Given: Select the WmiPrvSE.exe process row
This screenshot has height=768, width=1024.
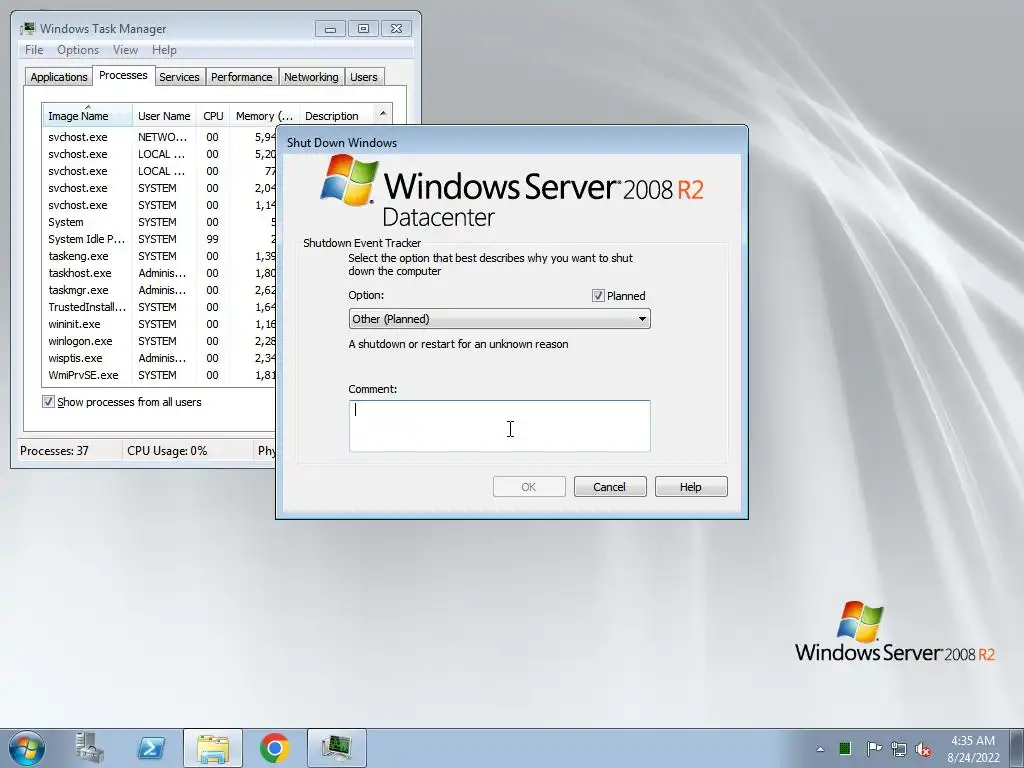Looking at the screenshot, I should (159, 375).
